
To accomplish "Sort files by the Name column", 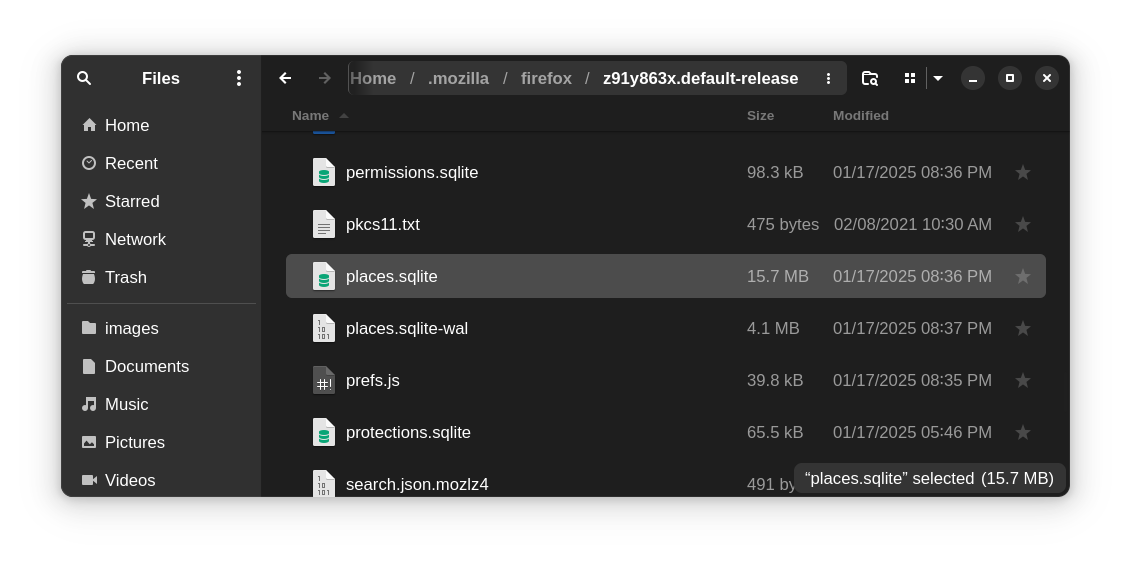I will (310, 115).
